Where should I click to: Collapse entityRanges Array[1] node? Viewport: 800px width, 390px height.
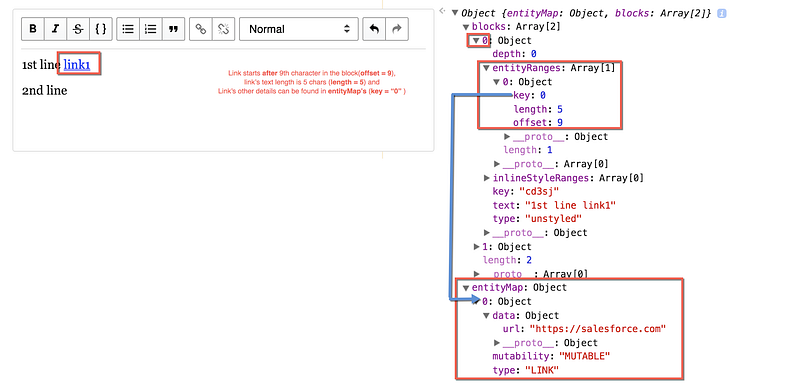click(486, 67)
